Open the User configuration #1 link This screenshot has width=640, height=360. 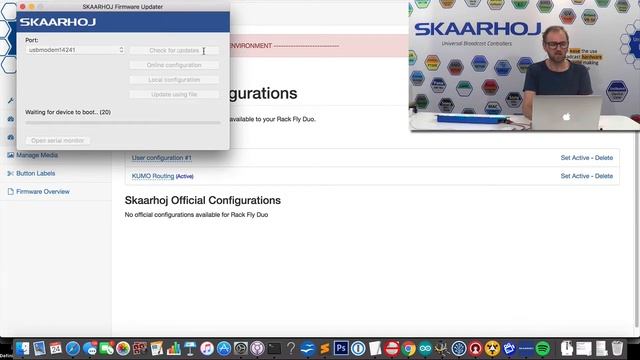[x=162, y=158]
